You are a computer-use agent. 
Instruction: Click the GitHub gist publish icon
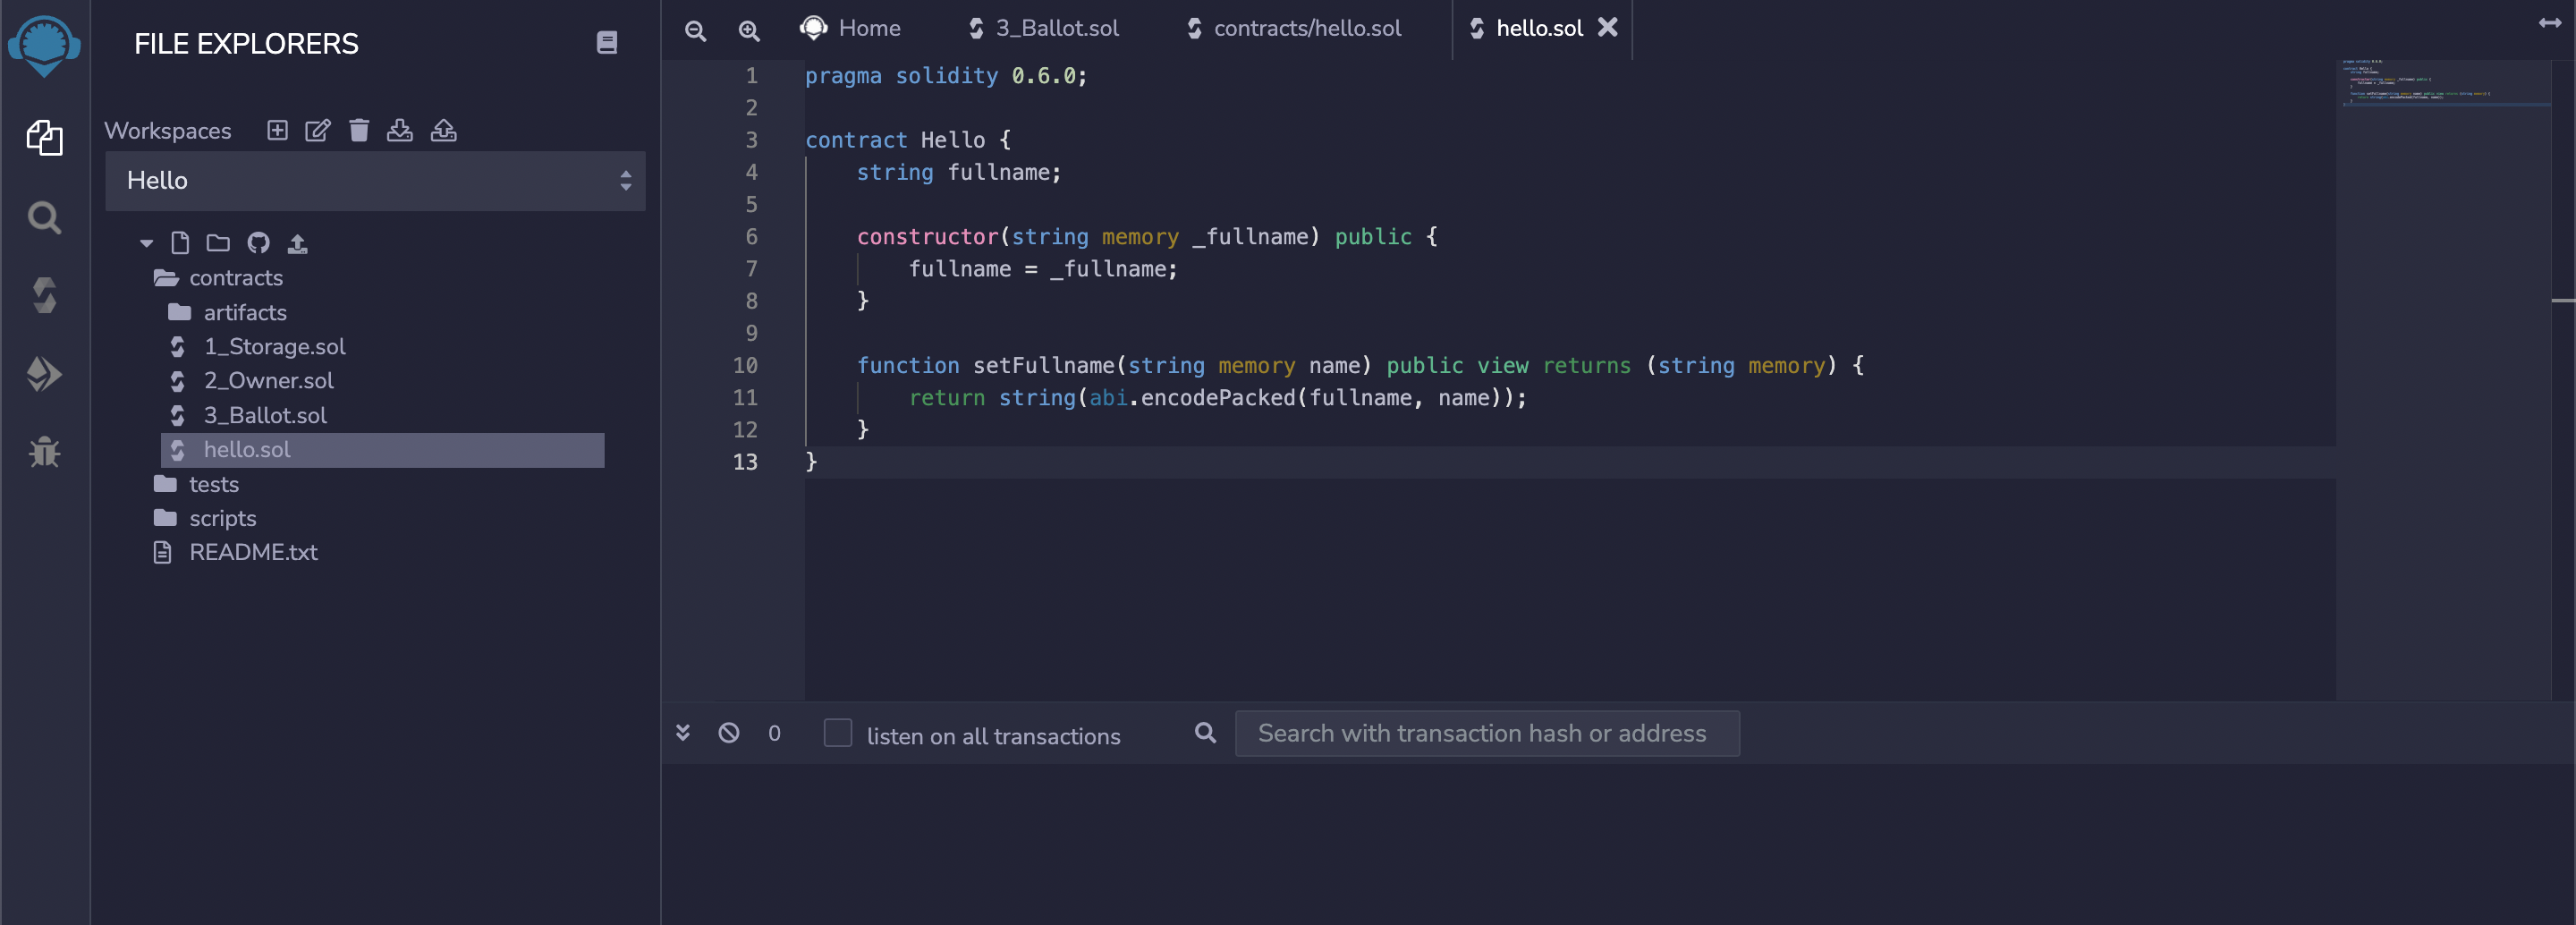(x=258, y=243)
